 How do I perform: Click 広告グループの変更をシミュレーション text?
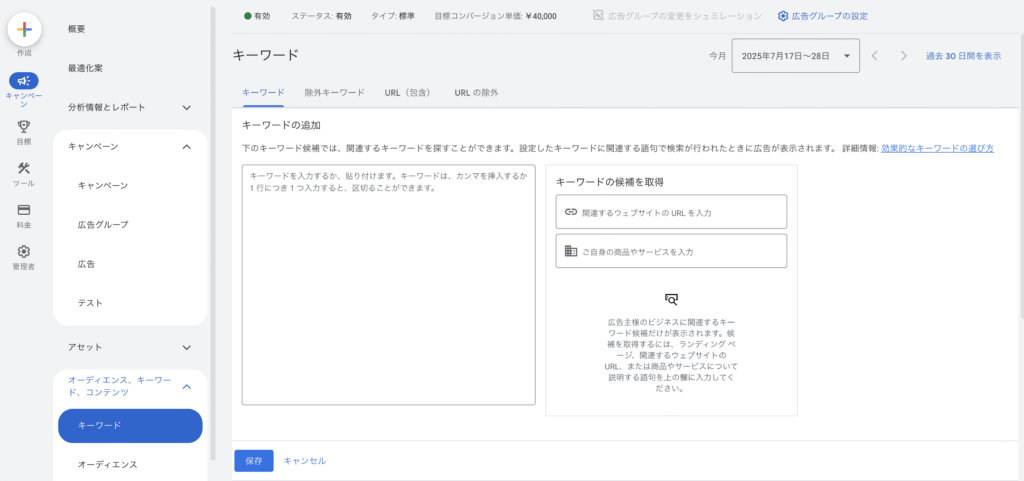[684, 16]
